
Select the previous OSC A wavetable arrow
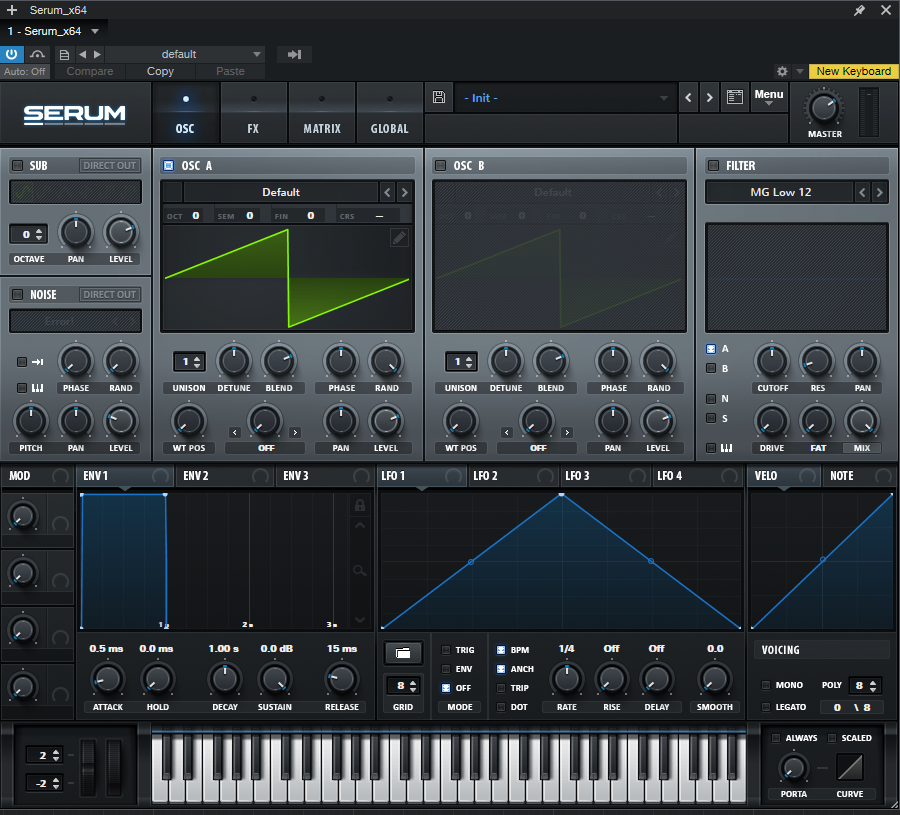(387, 192)
